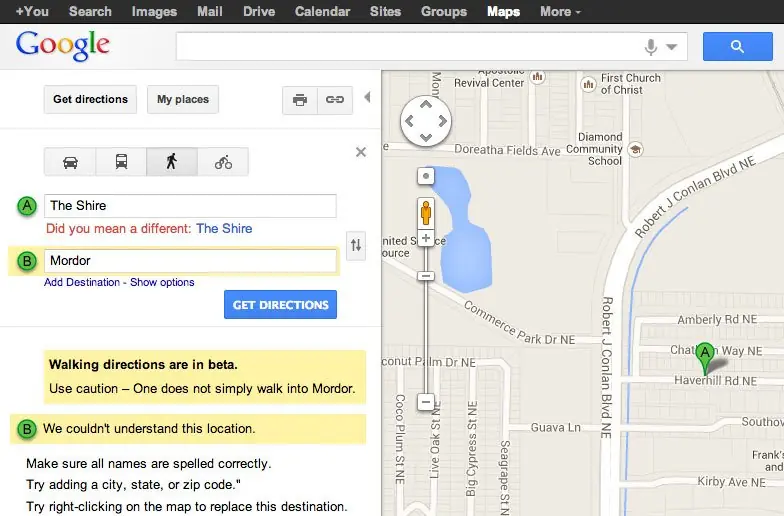Click 'Amberly Rd NE' street label

[717, 320]
